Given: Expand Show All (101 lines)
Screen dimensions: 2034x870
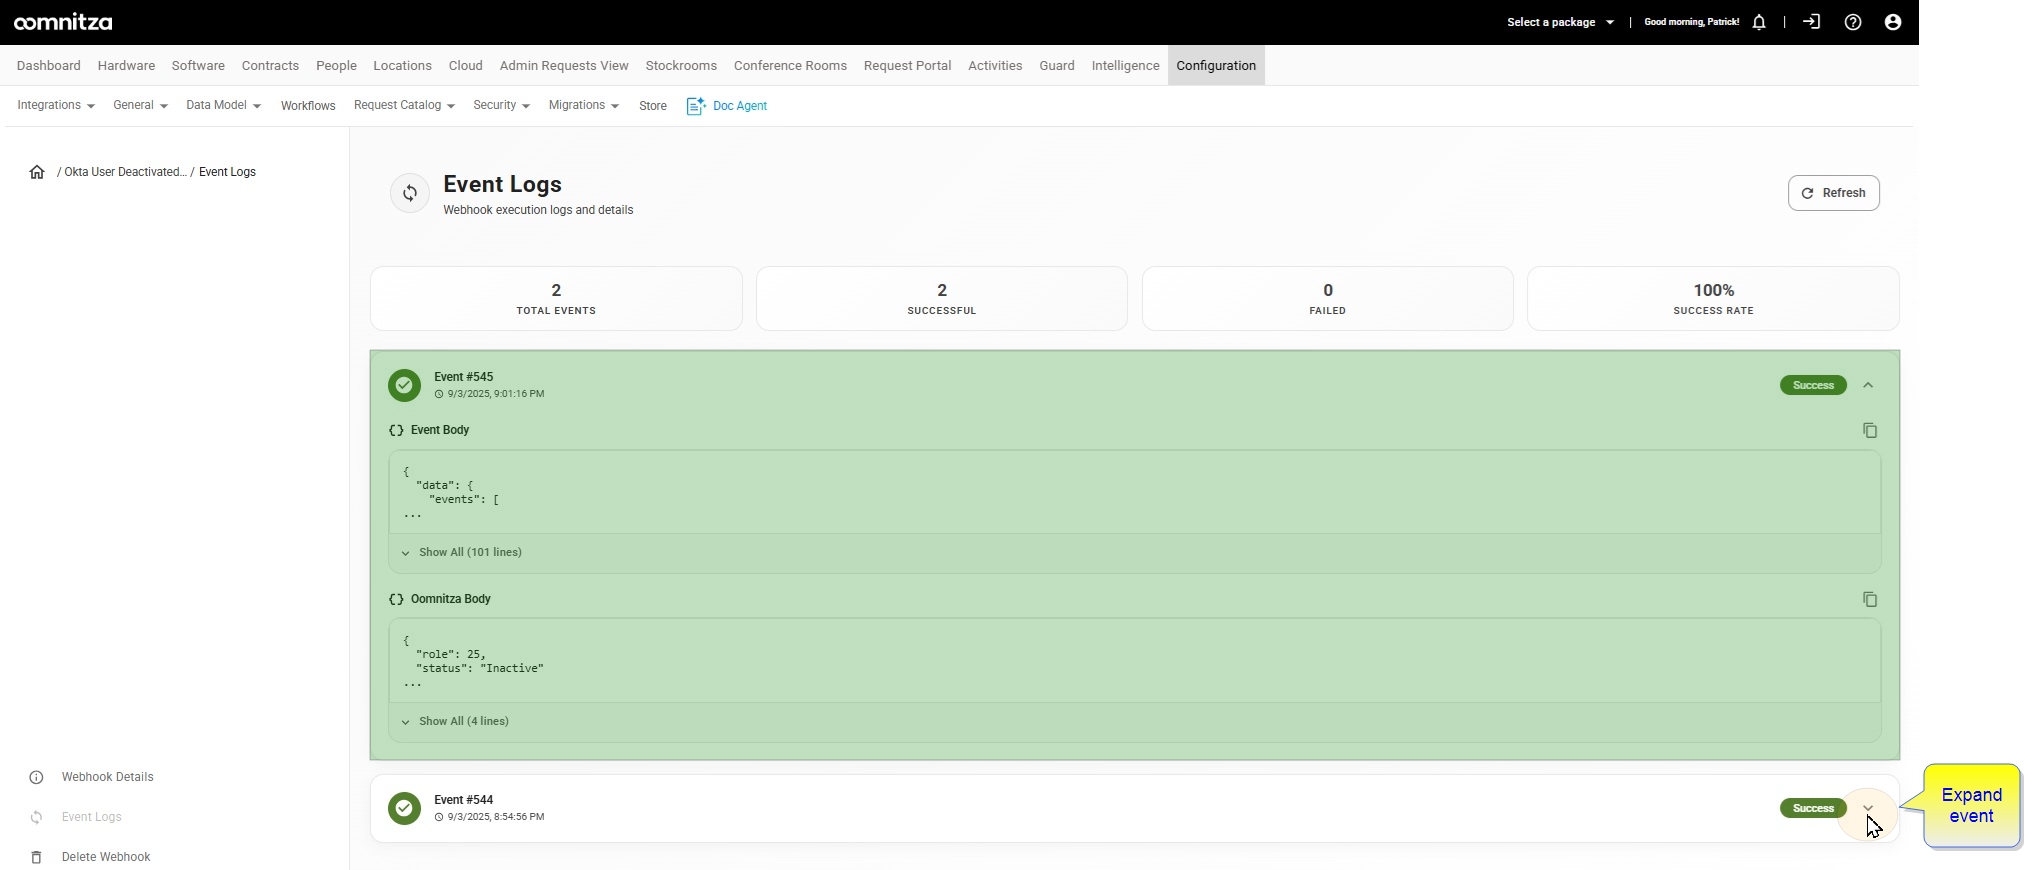Looking at the screenshot, I should [x=461, y=552].
